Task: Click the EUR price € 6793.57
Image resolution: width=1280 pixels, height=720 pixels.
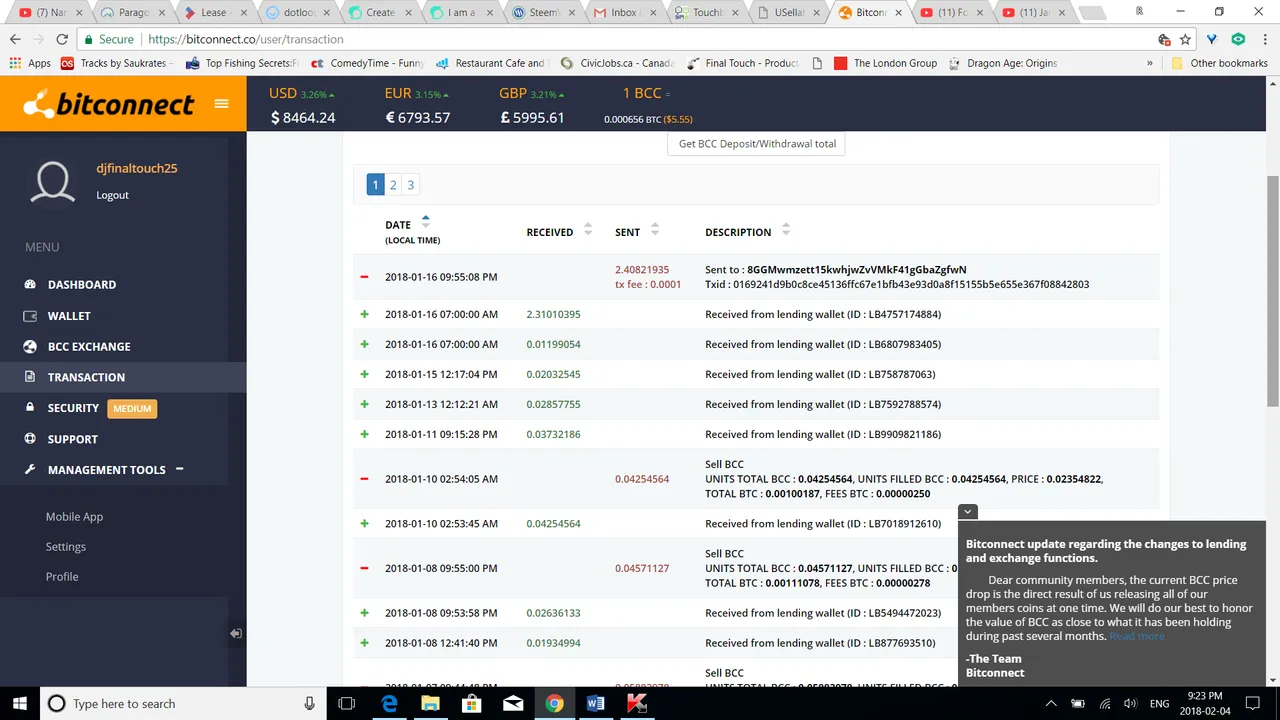Action: [417, 117]
